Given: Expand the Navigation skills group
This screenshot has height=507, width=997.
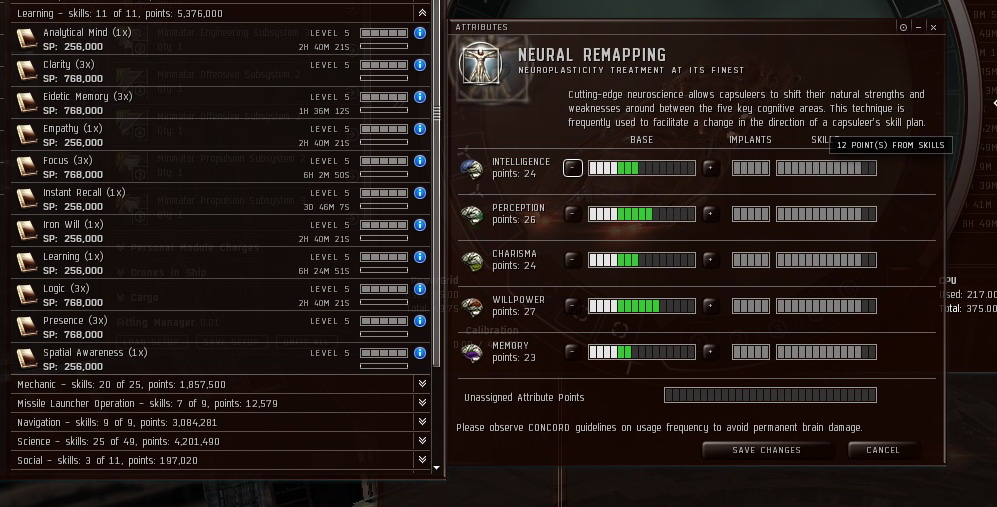Looking at the screenshot, I should tap(422, 422).
